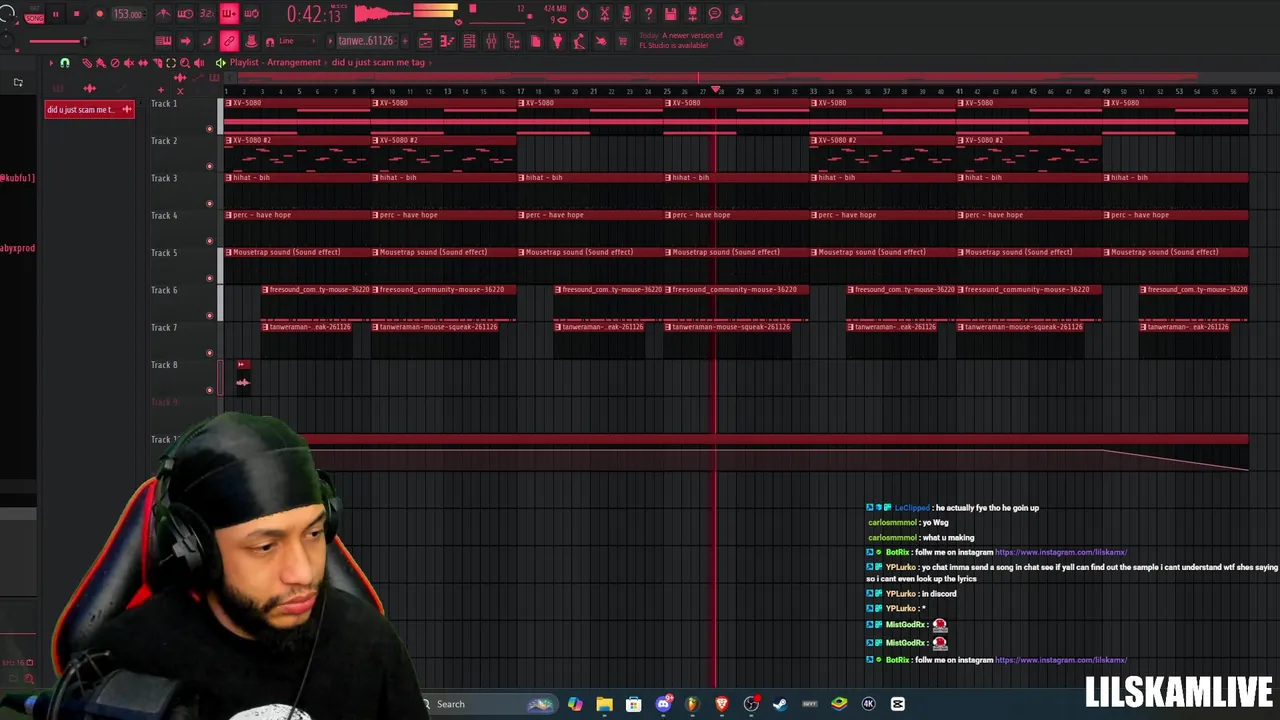
Task: Click the Track 6 label
Action: click(x=164, y=290)
